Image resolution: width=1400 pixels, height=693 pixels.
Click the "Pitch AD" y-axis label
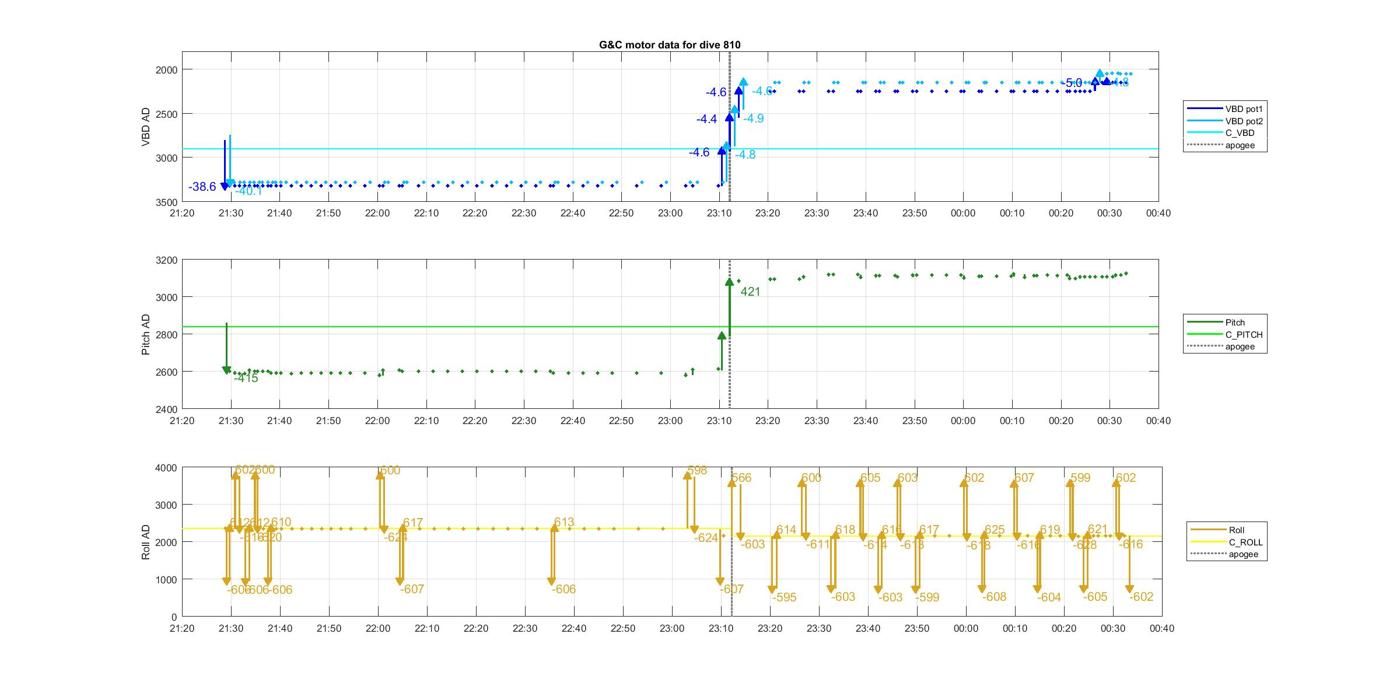click(x=146, y=334)
